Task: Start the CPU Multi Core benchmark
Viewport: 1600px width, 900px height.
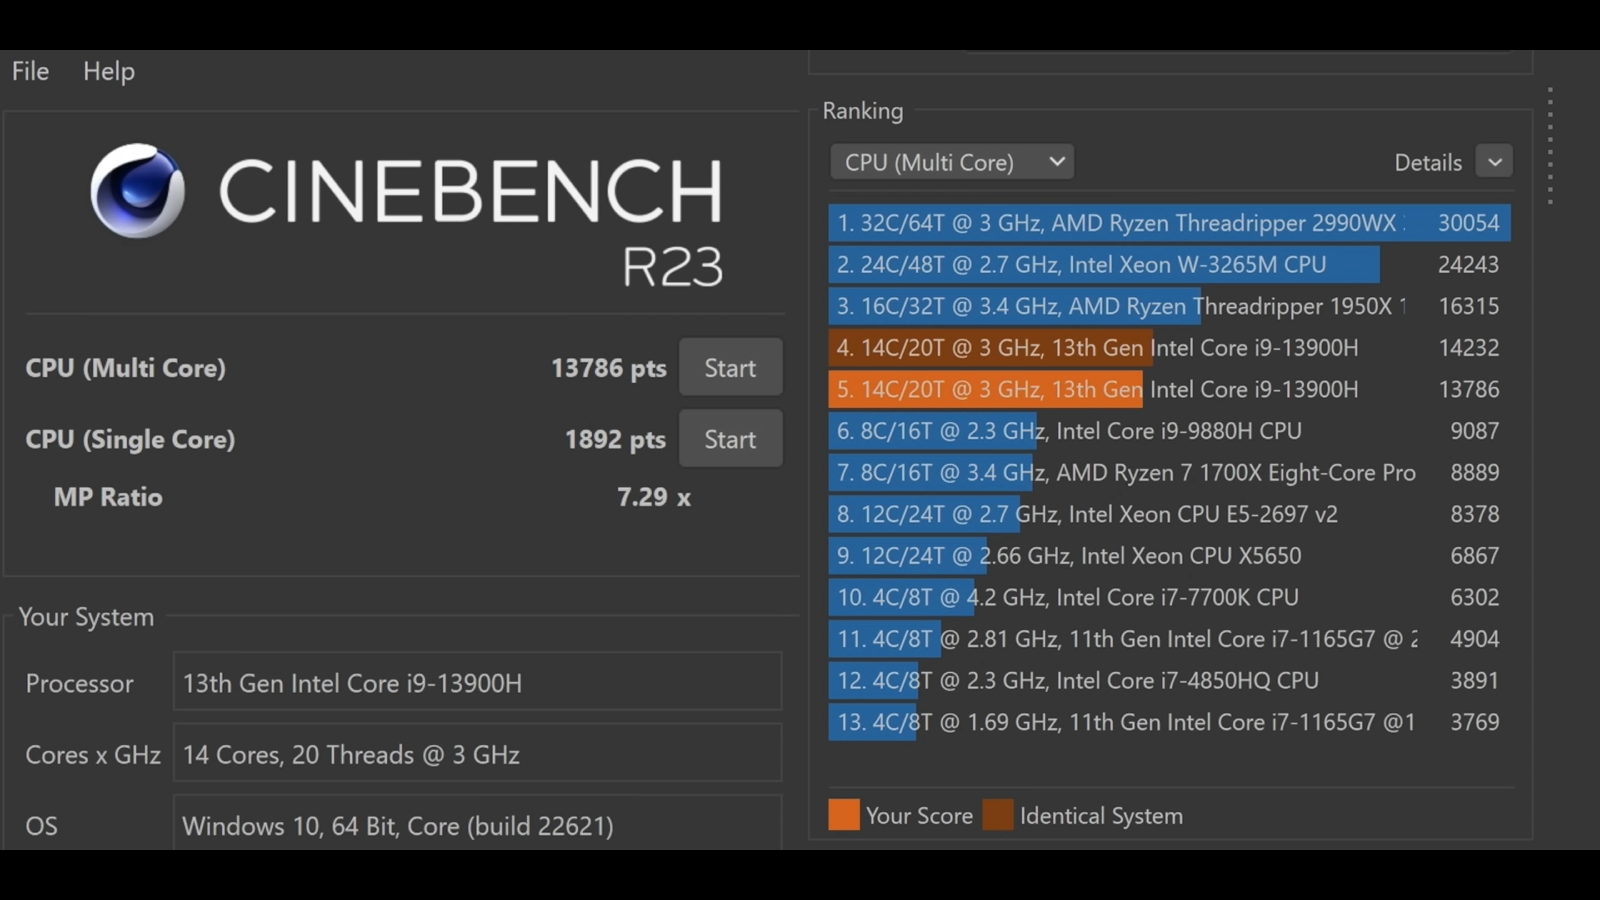Action: pyautogui.click(x=730, y=368)
